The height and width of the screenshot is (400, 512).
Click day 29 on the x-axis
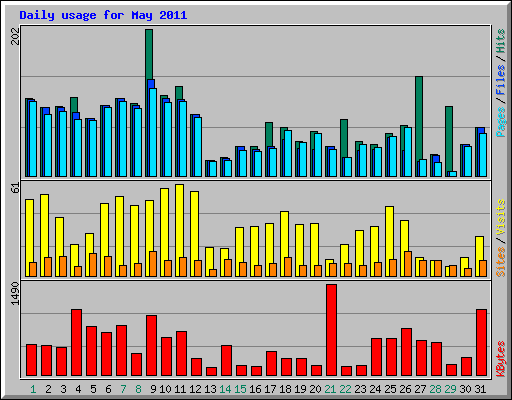[x=450, y=389]
